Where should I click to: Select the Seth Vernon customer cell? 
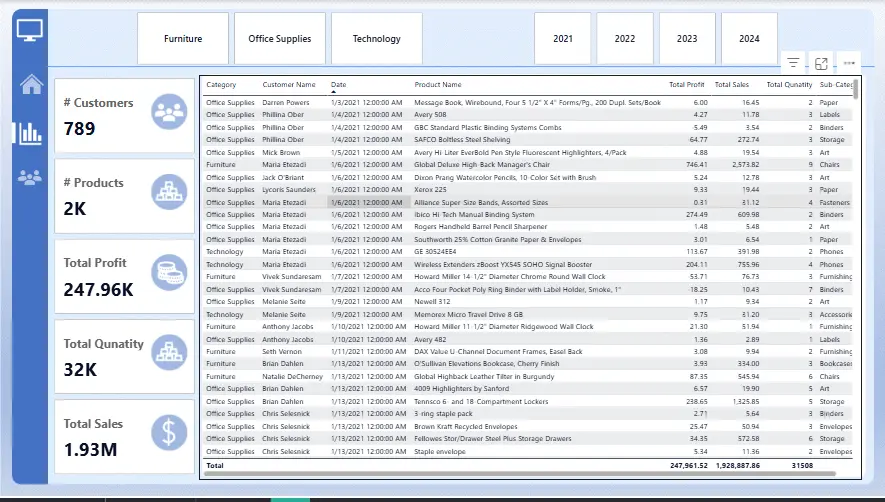[282, 351]
